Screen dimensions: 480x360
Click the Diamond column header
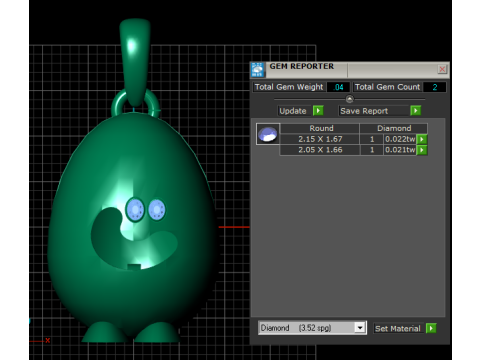[x=394, y=128]
